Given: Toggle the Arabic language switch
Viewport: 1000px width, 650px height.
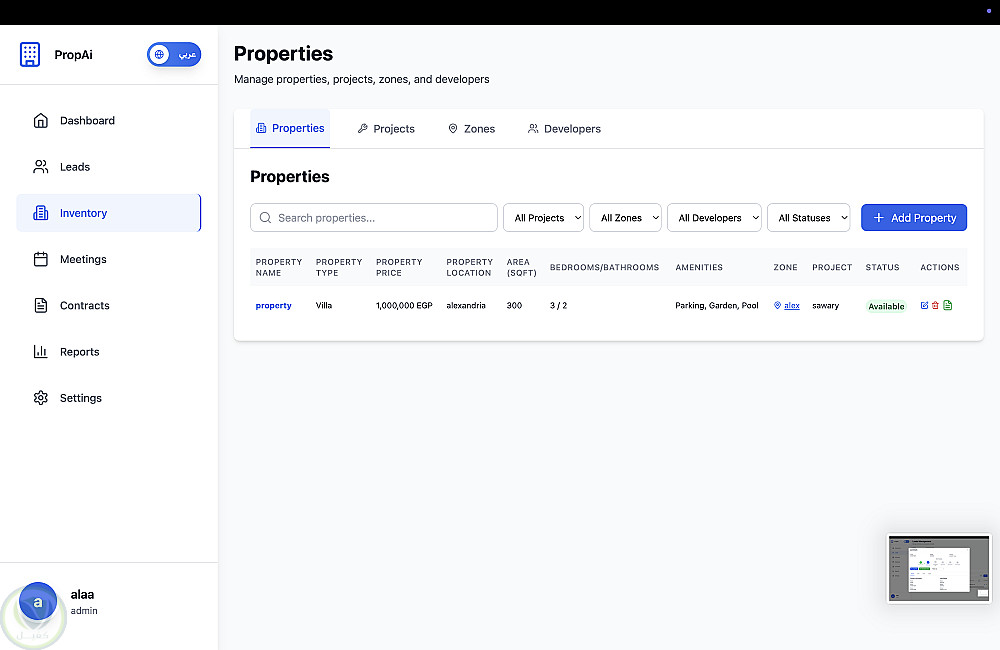Looking at the screenshot, I should pos(174,55).
